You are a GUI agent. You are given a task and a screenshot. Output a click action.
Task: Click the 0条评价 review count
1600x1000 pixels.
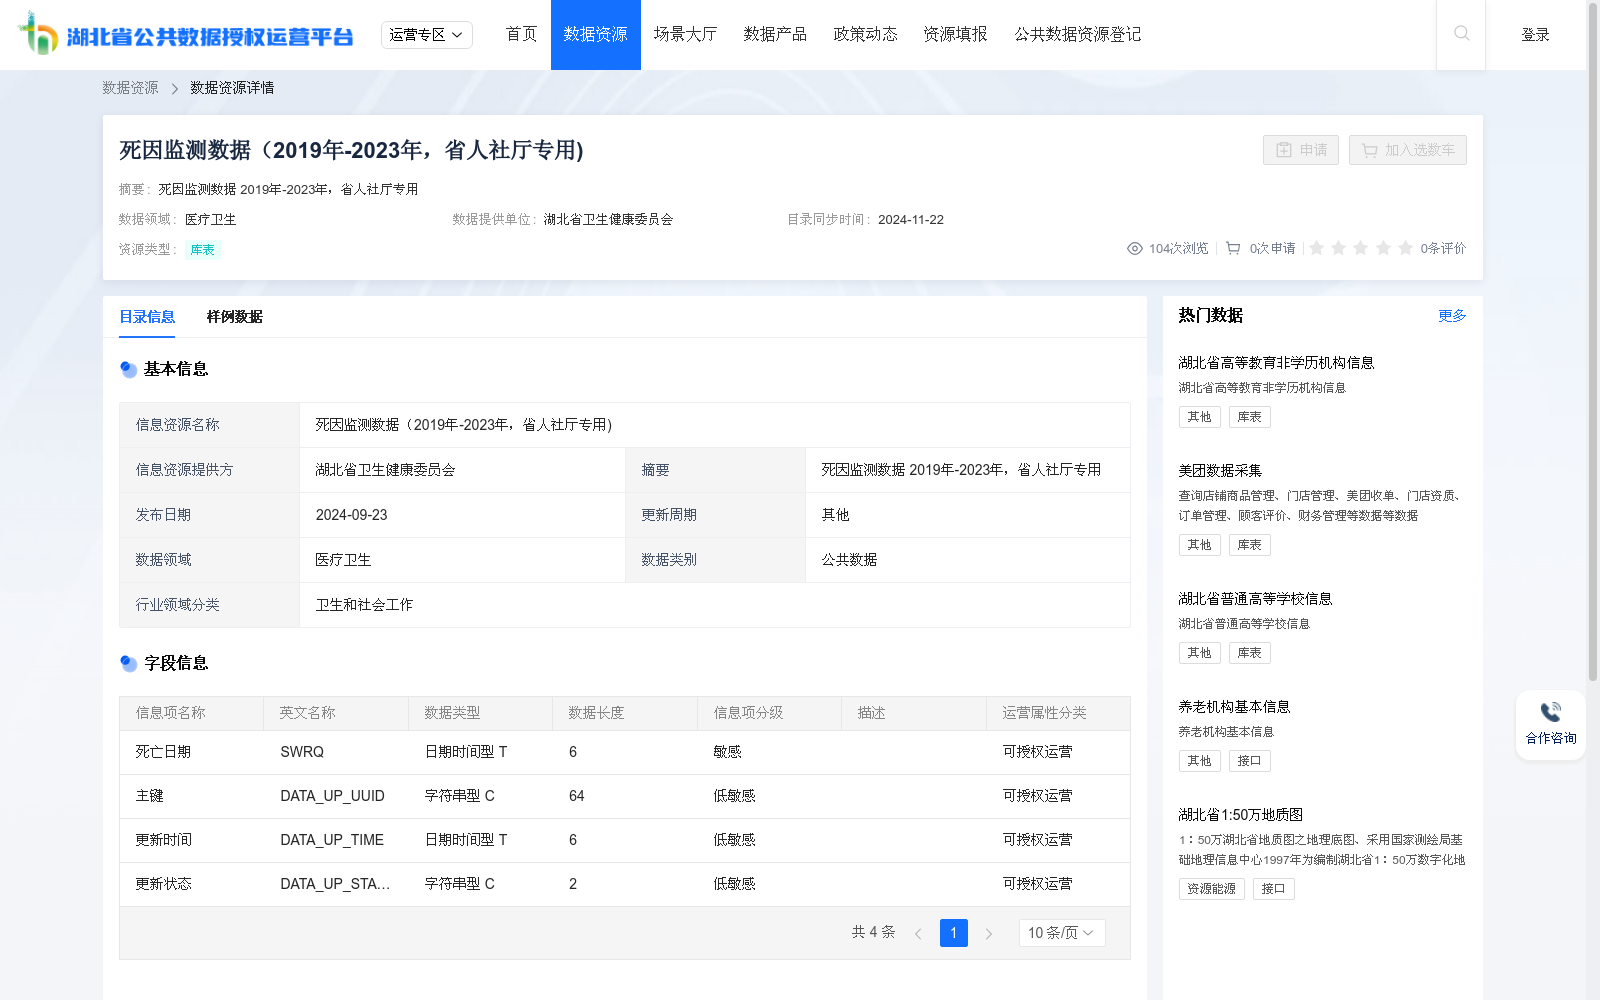click(1443, 248)
